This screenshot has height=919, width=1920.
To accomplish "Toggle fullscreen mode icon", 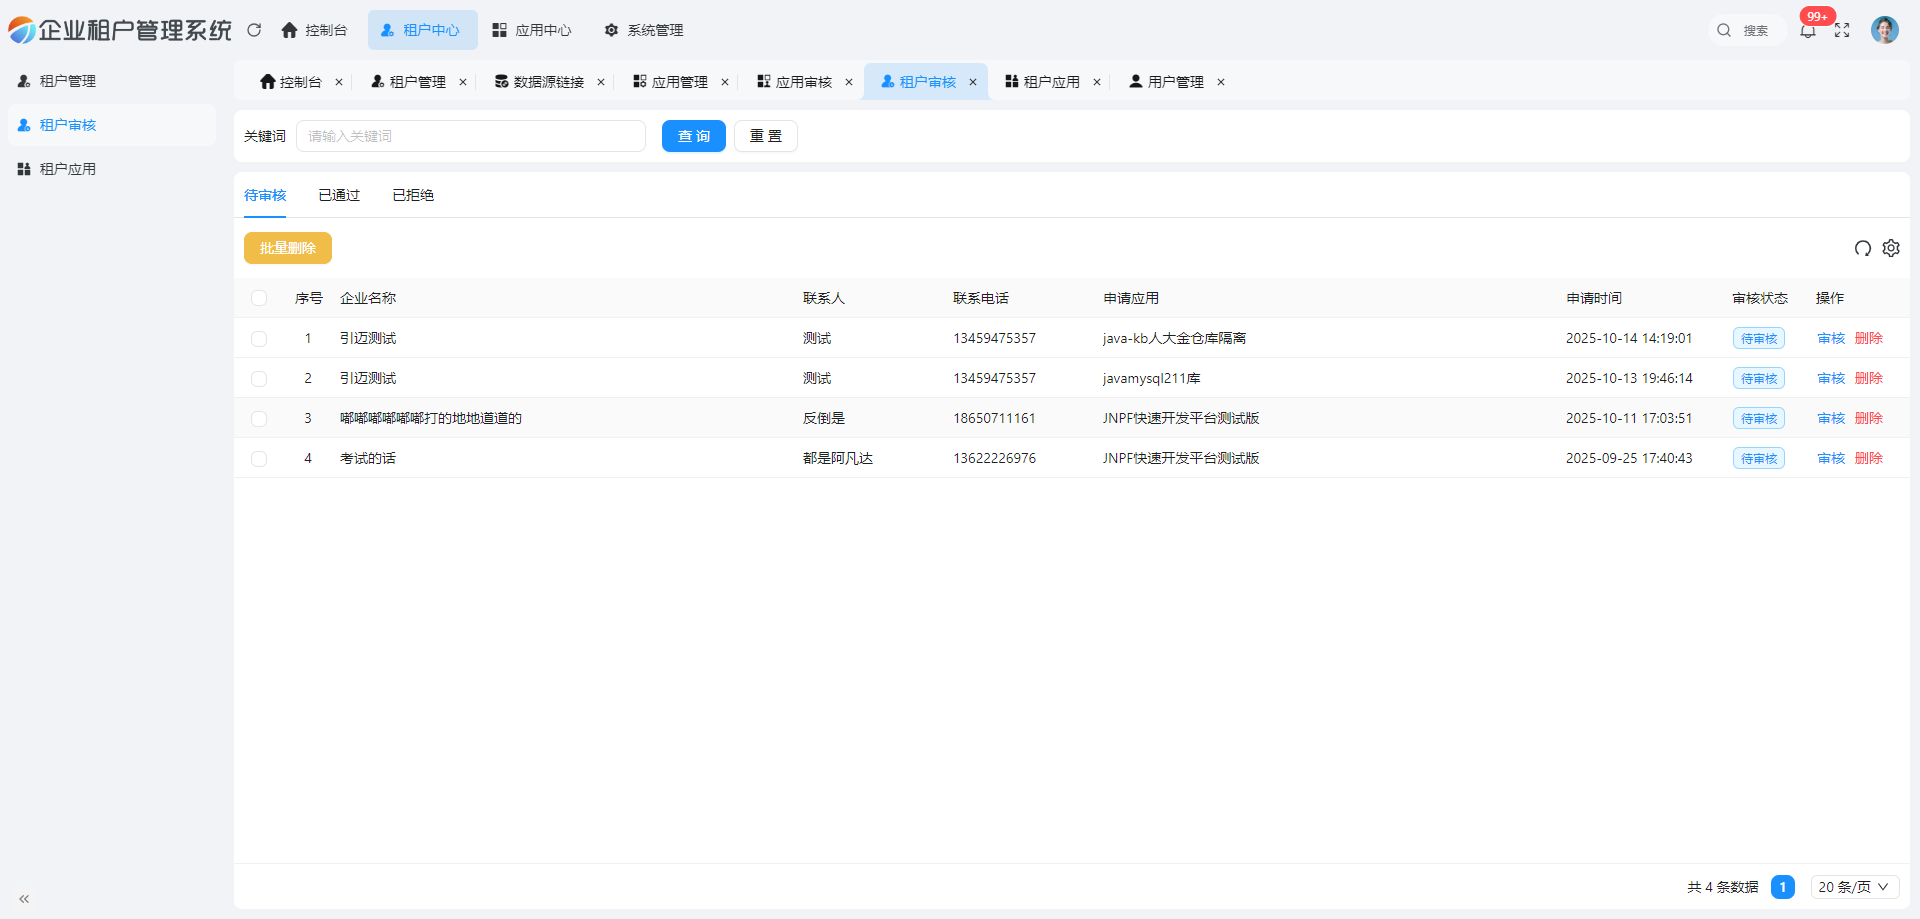I will (1842, 31).
